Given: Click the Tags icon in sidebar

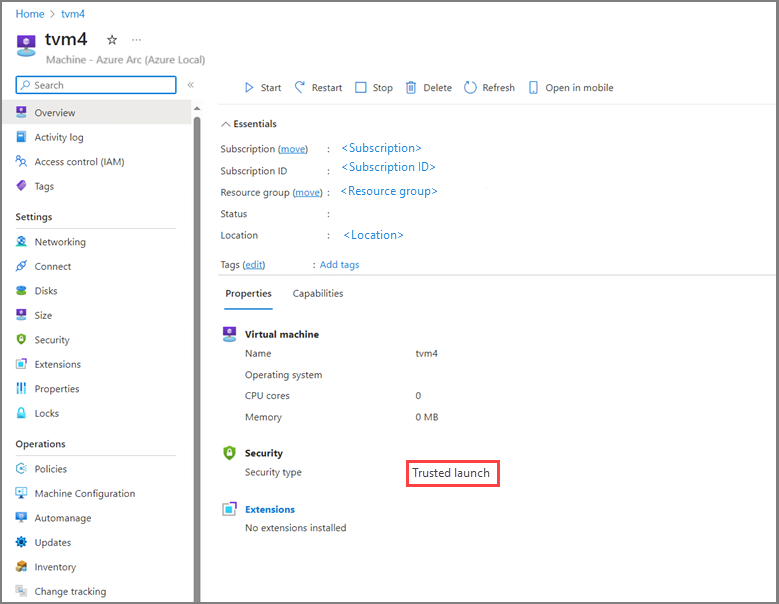Looking at the screenshot, I should coord(21,186).
